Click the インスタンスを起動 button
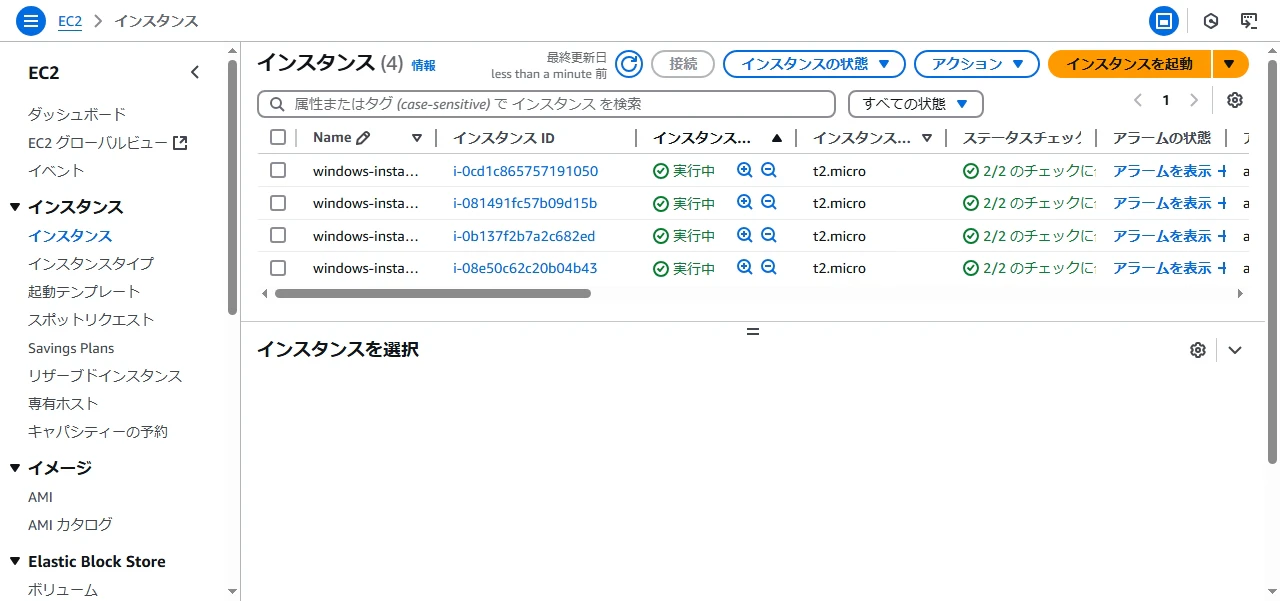 coord(1130,64)
